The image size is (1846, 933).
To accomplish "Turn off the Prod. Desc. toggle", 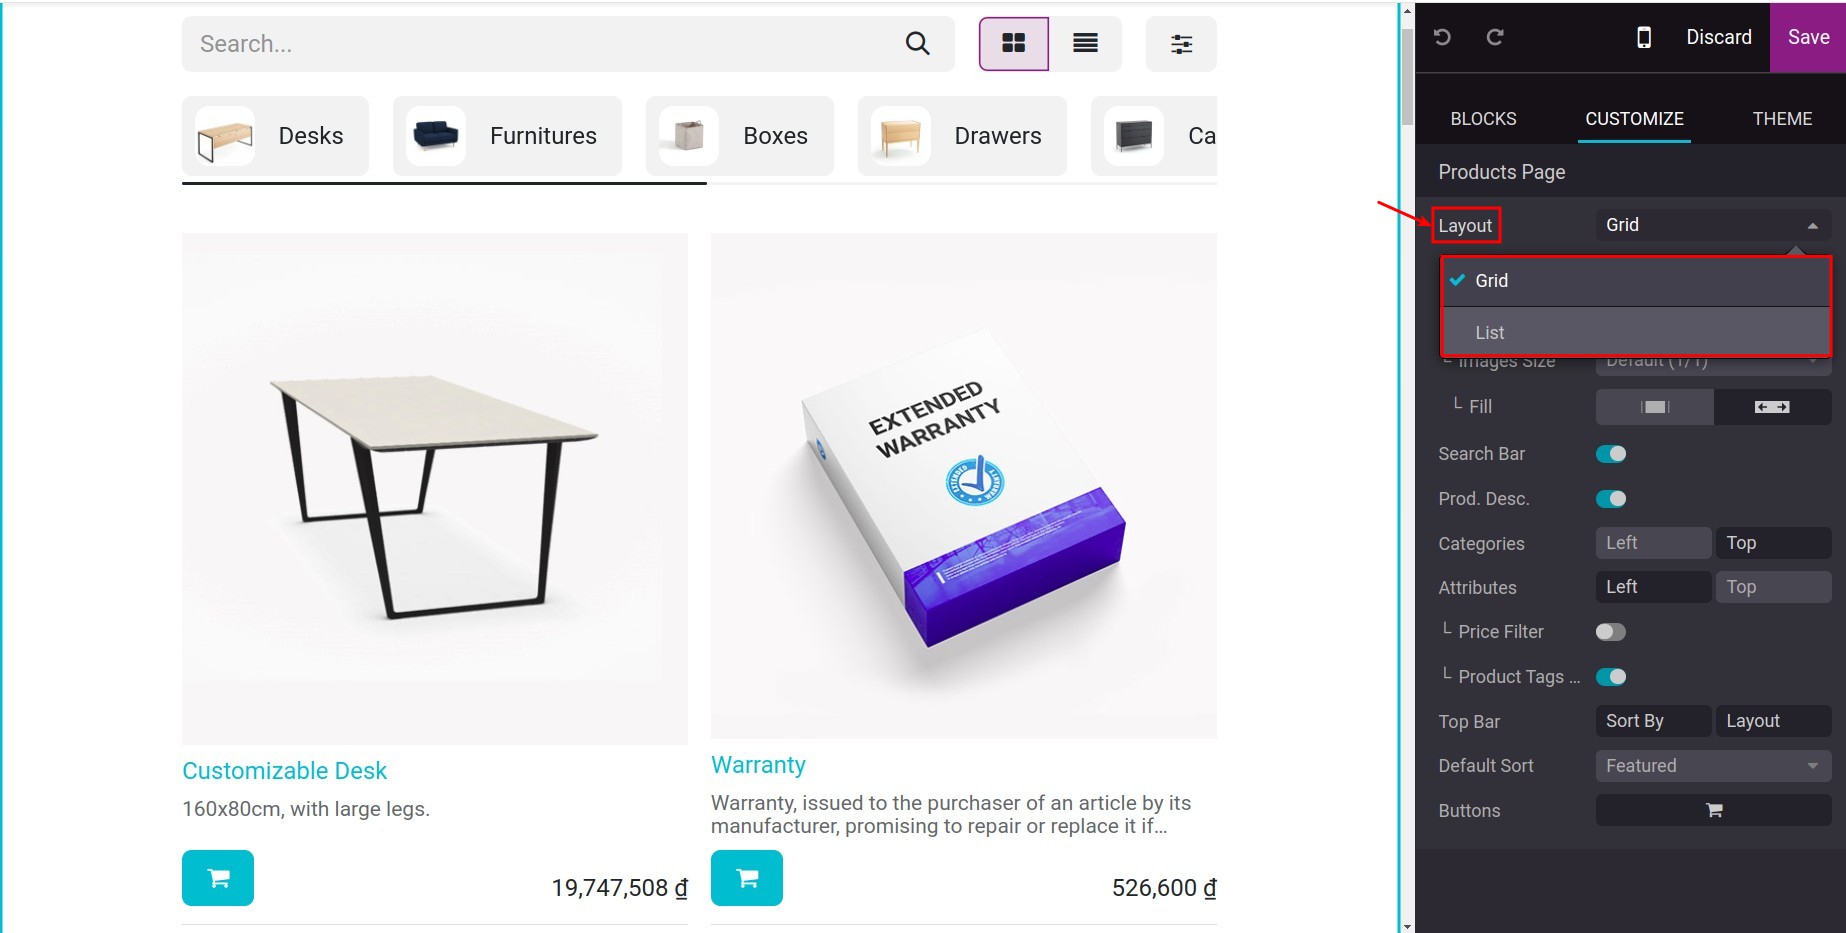I will coord(1612,498).
